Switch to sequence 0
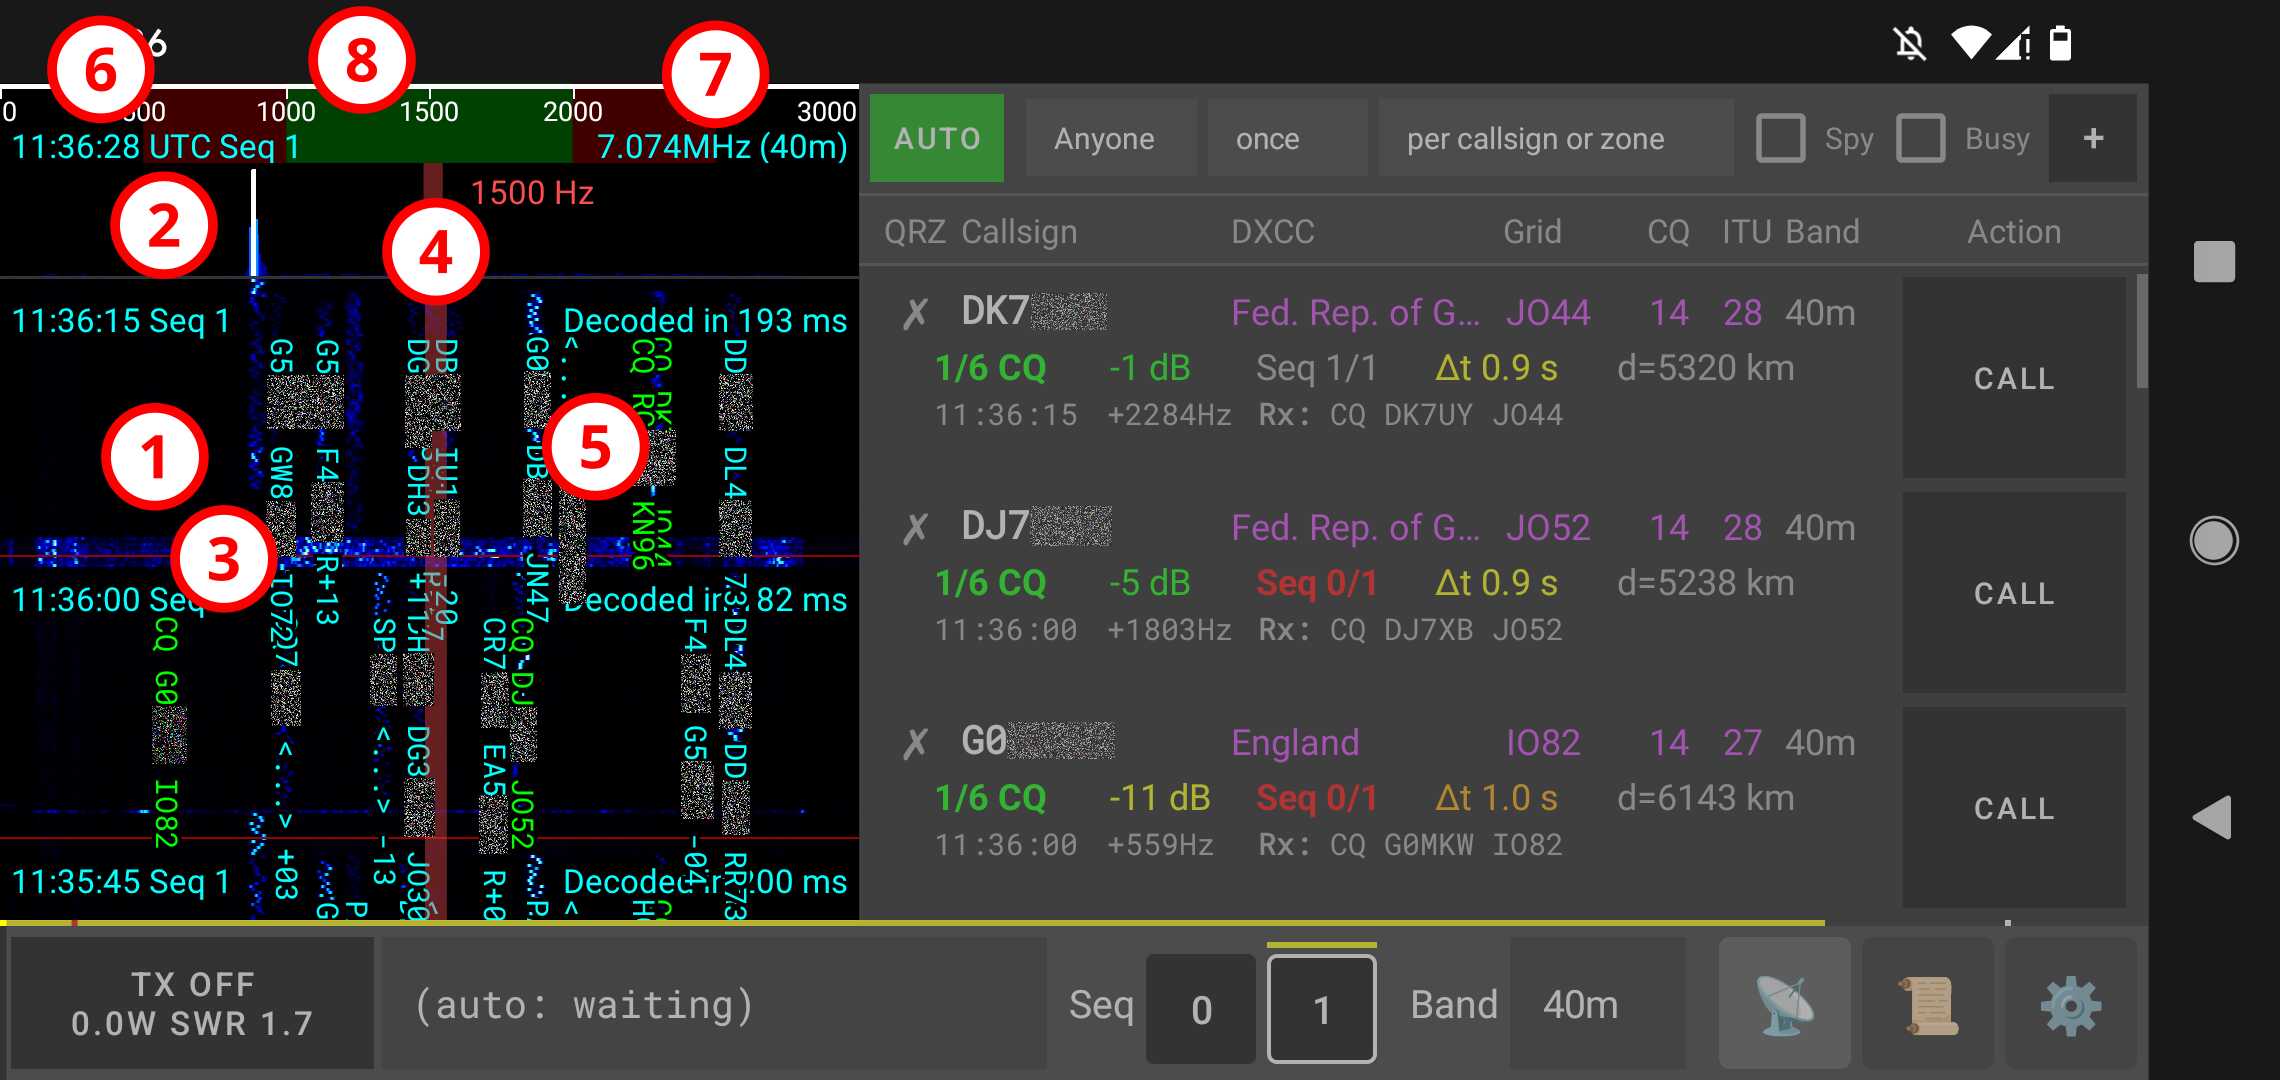Image resolution: width=2280 pixels, height=1080 pixels. [x=1200, y=1007]
